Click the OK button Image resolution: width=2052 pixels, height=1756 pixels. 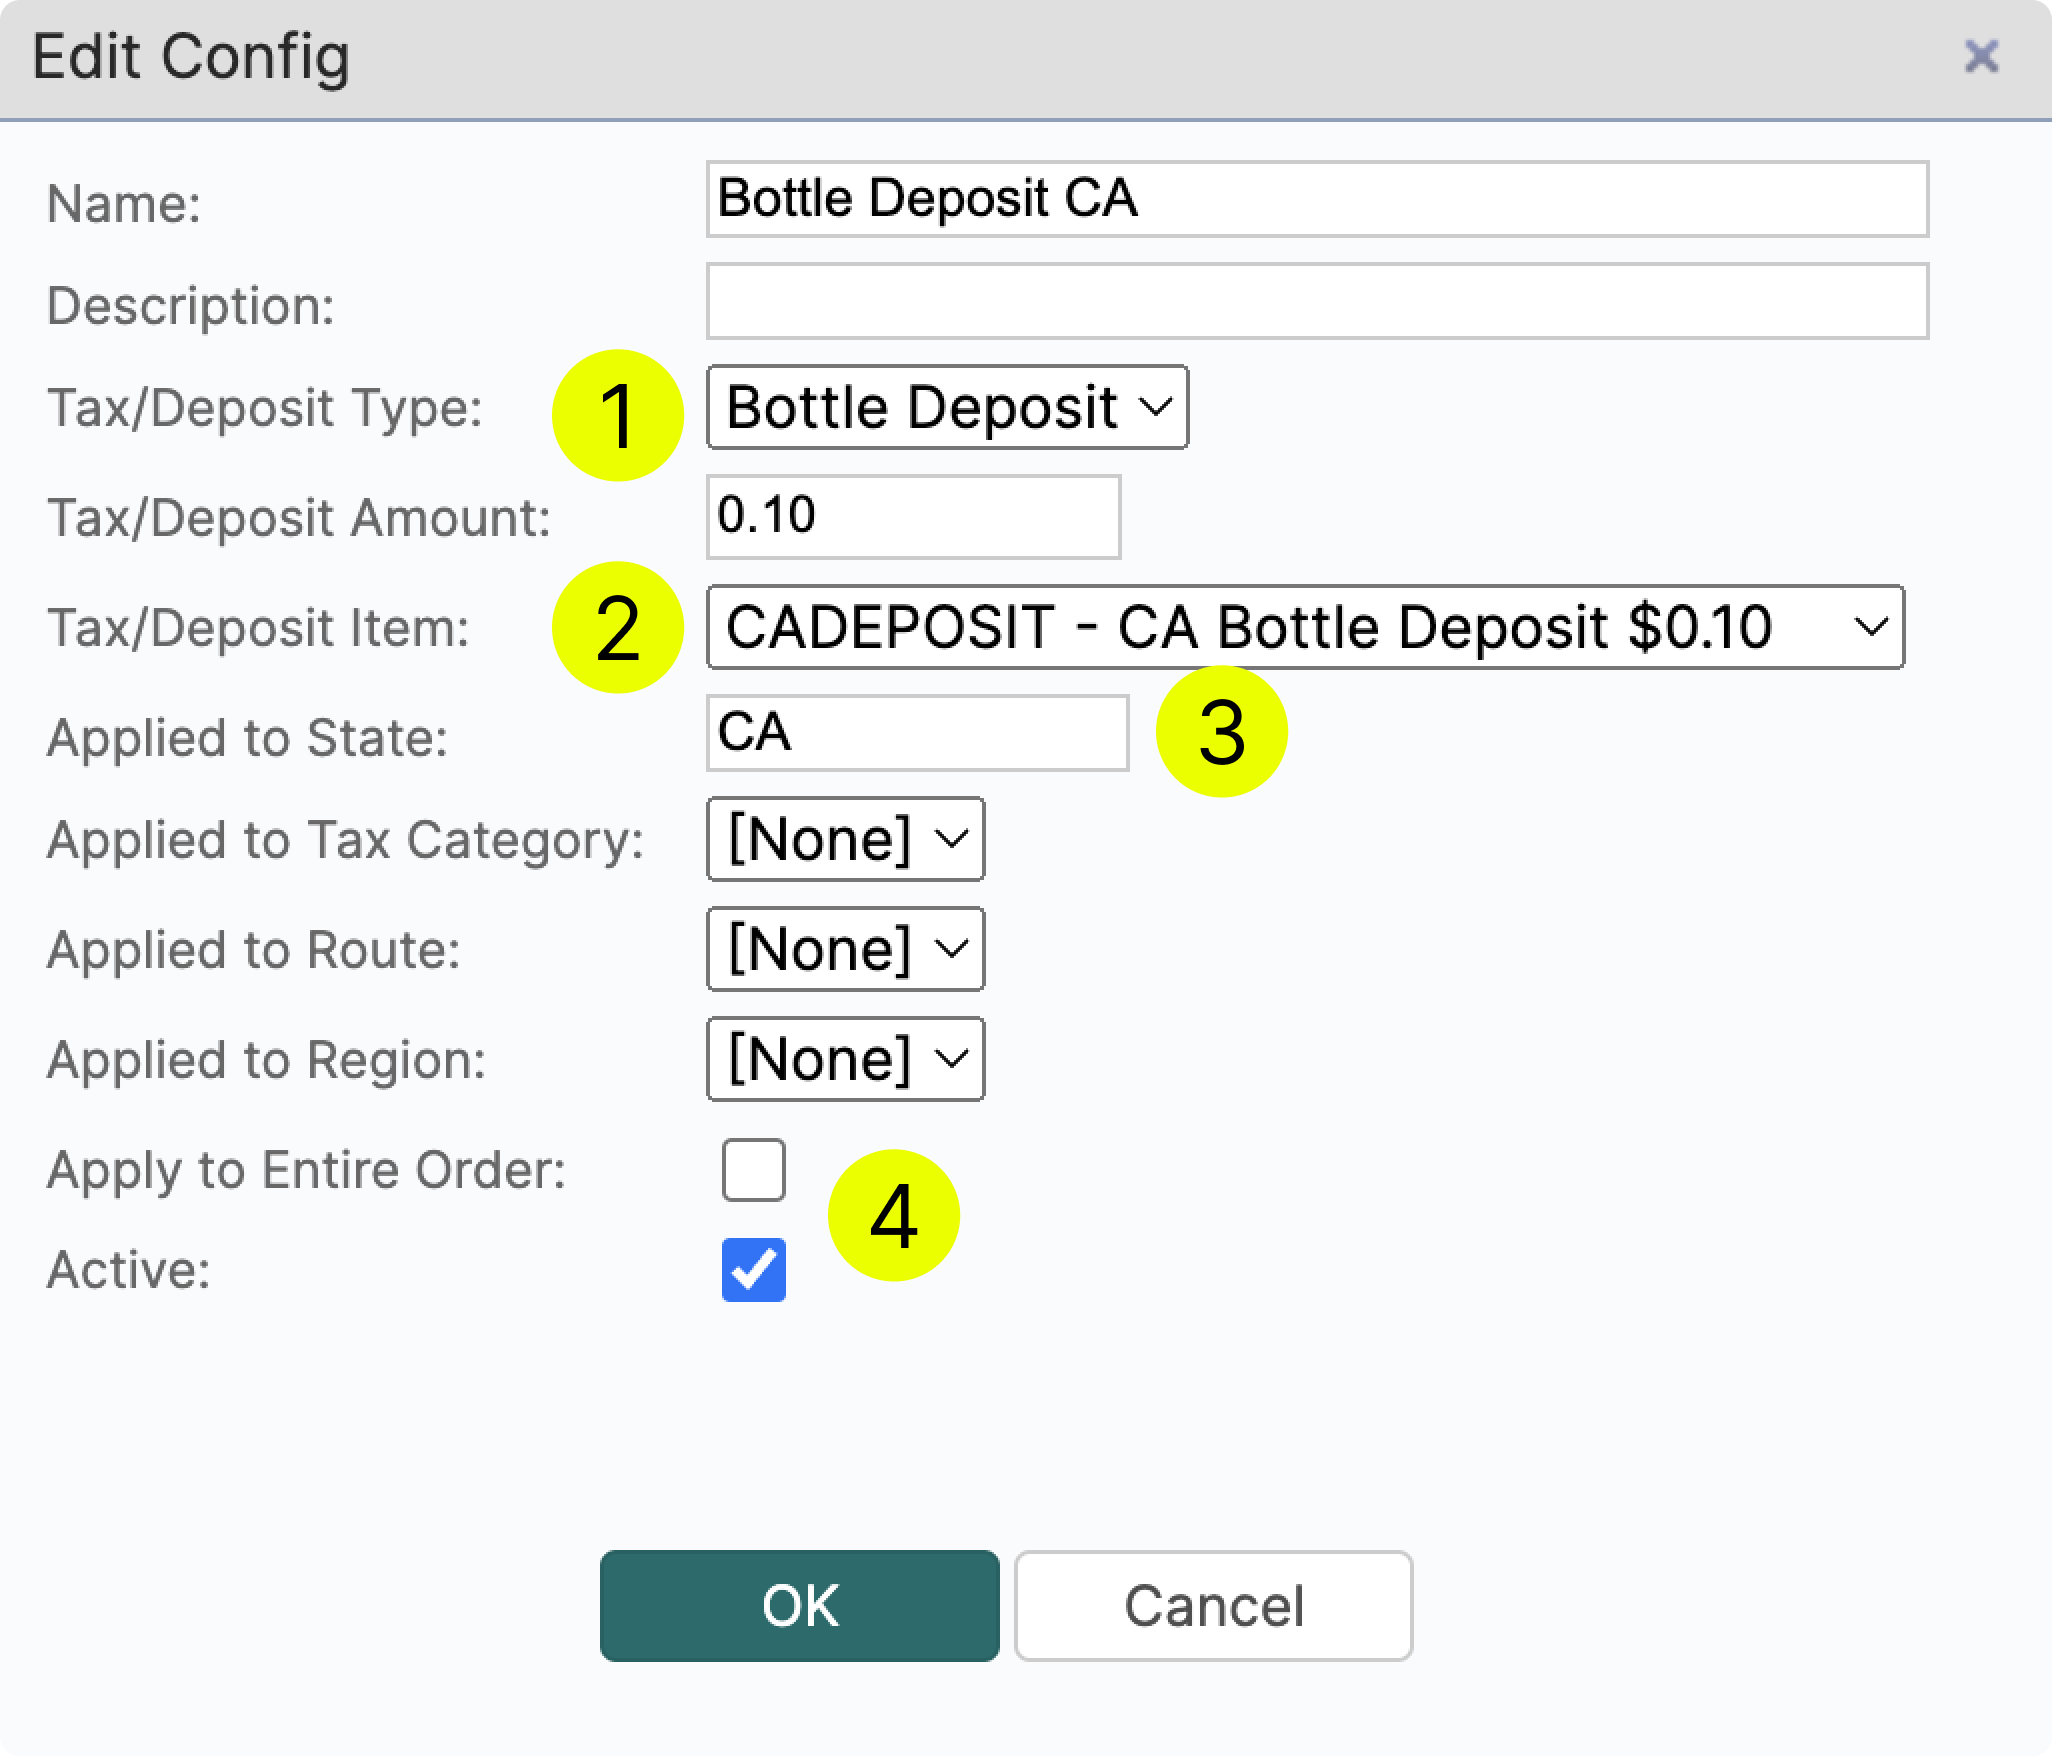798,1606
